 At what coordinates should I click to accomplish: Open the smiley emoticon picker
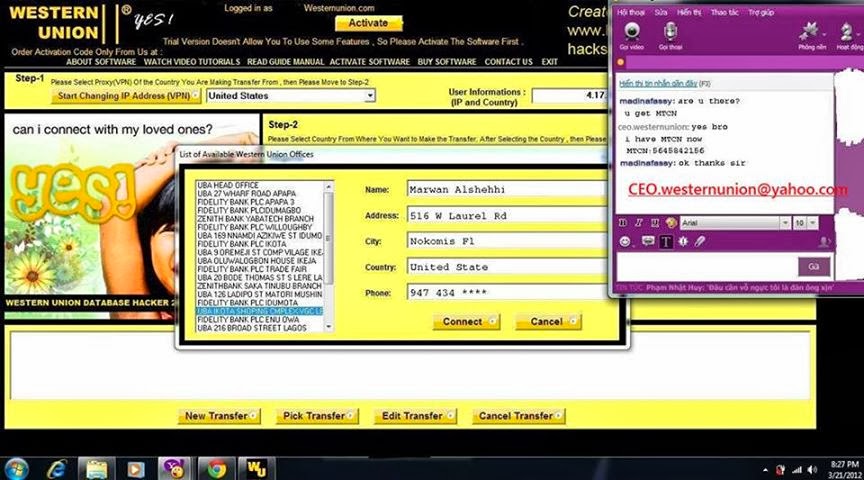click(x=625, y=242)
